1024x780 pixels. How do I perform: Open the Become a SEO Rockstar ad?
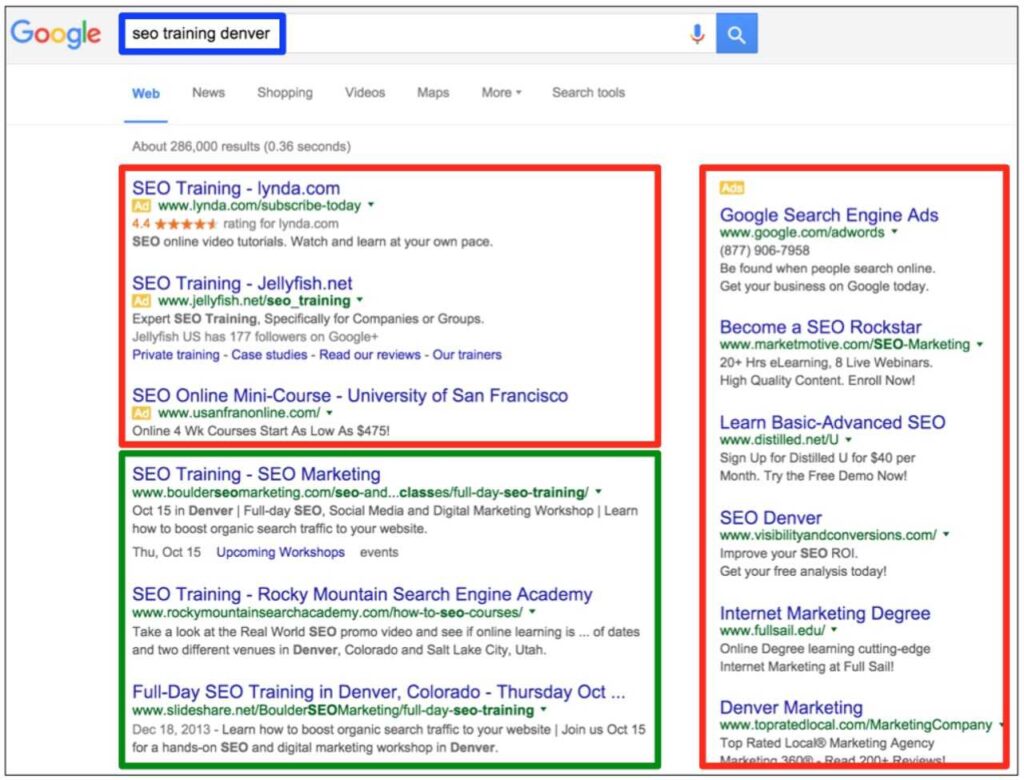tap(820, 327)
